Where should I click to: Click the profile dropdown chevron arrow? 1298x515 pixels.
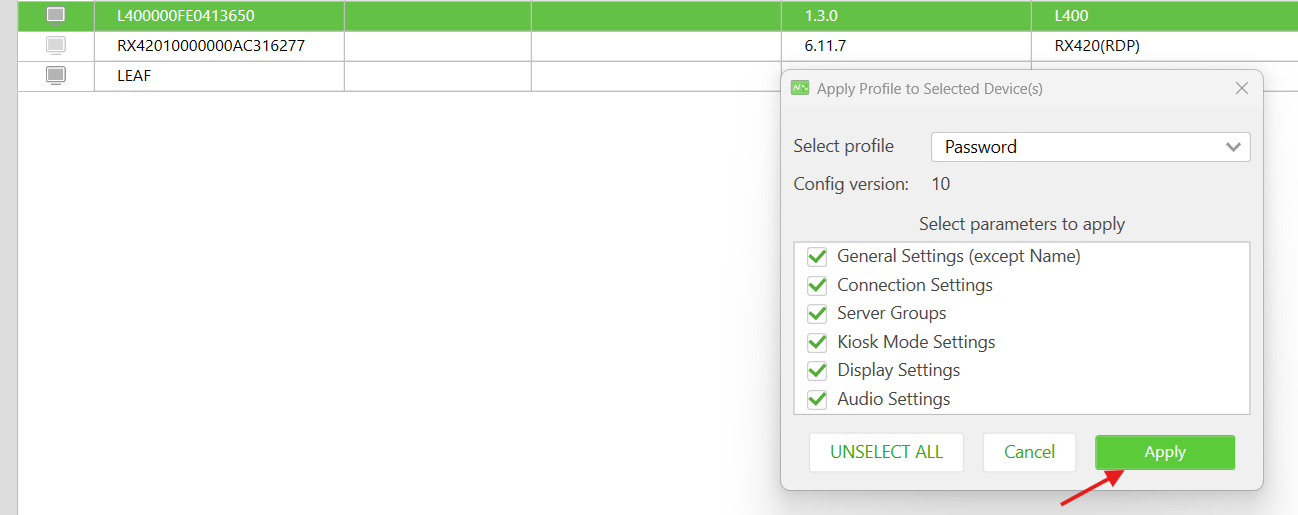[1233, 147]
